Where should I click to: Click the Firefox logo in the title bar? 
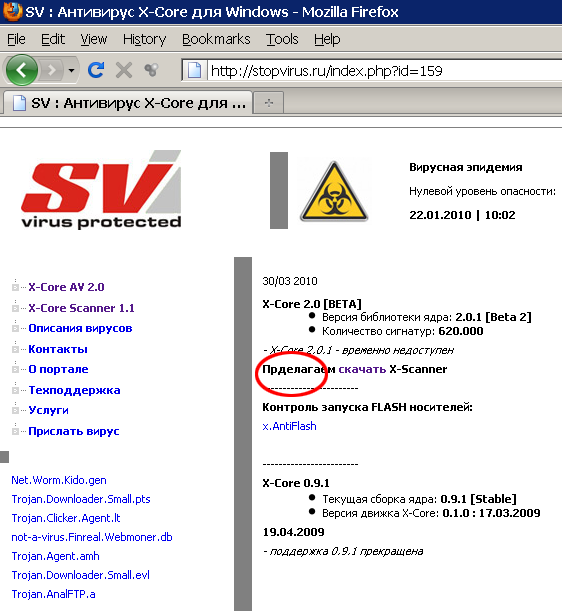(12, 11)
